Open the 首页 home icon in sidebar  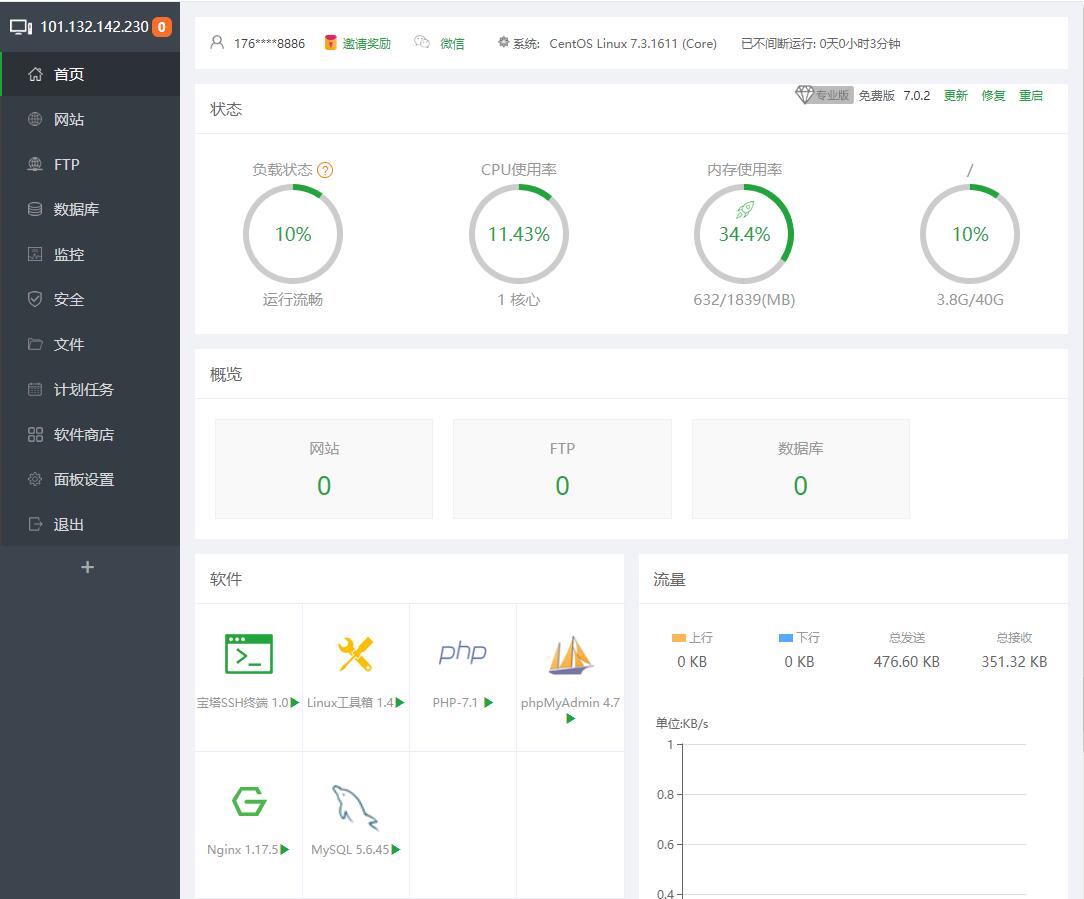(35, 74)
